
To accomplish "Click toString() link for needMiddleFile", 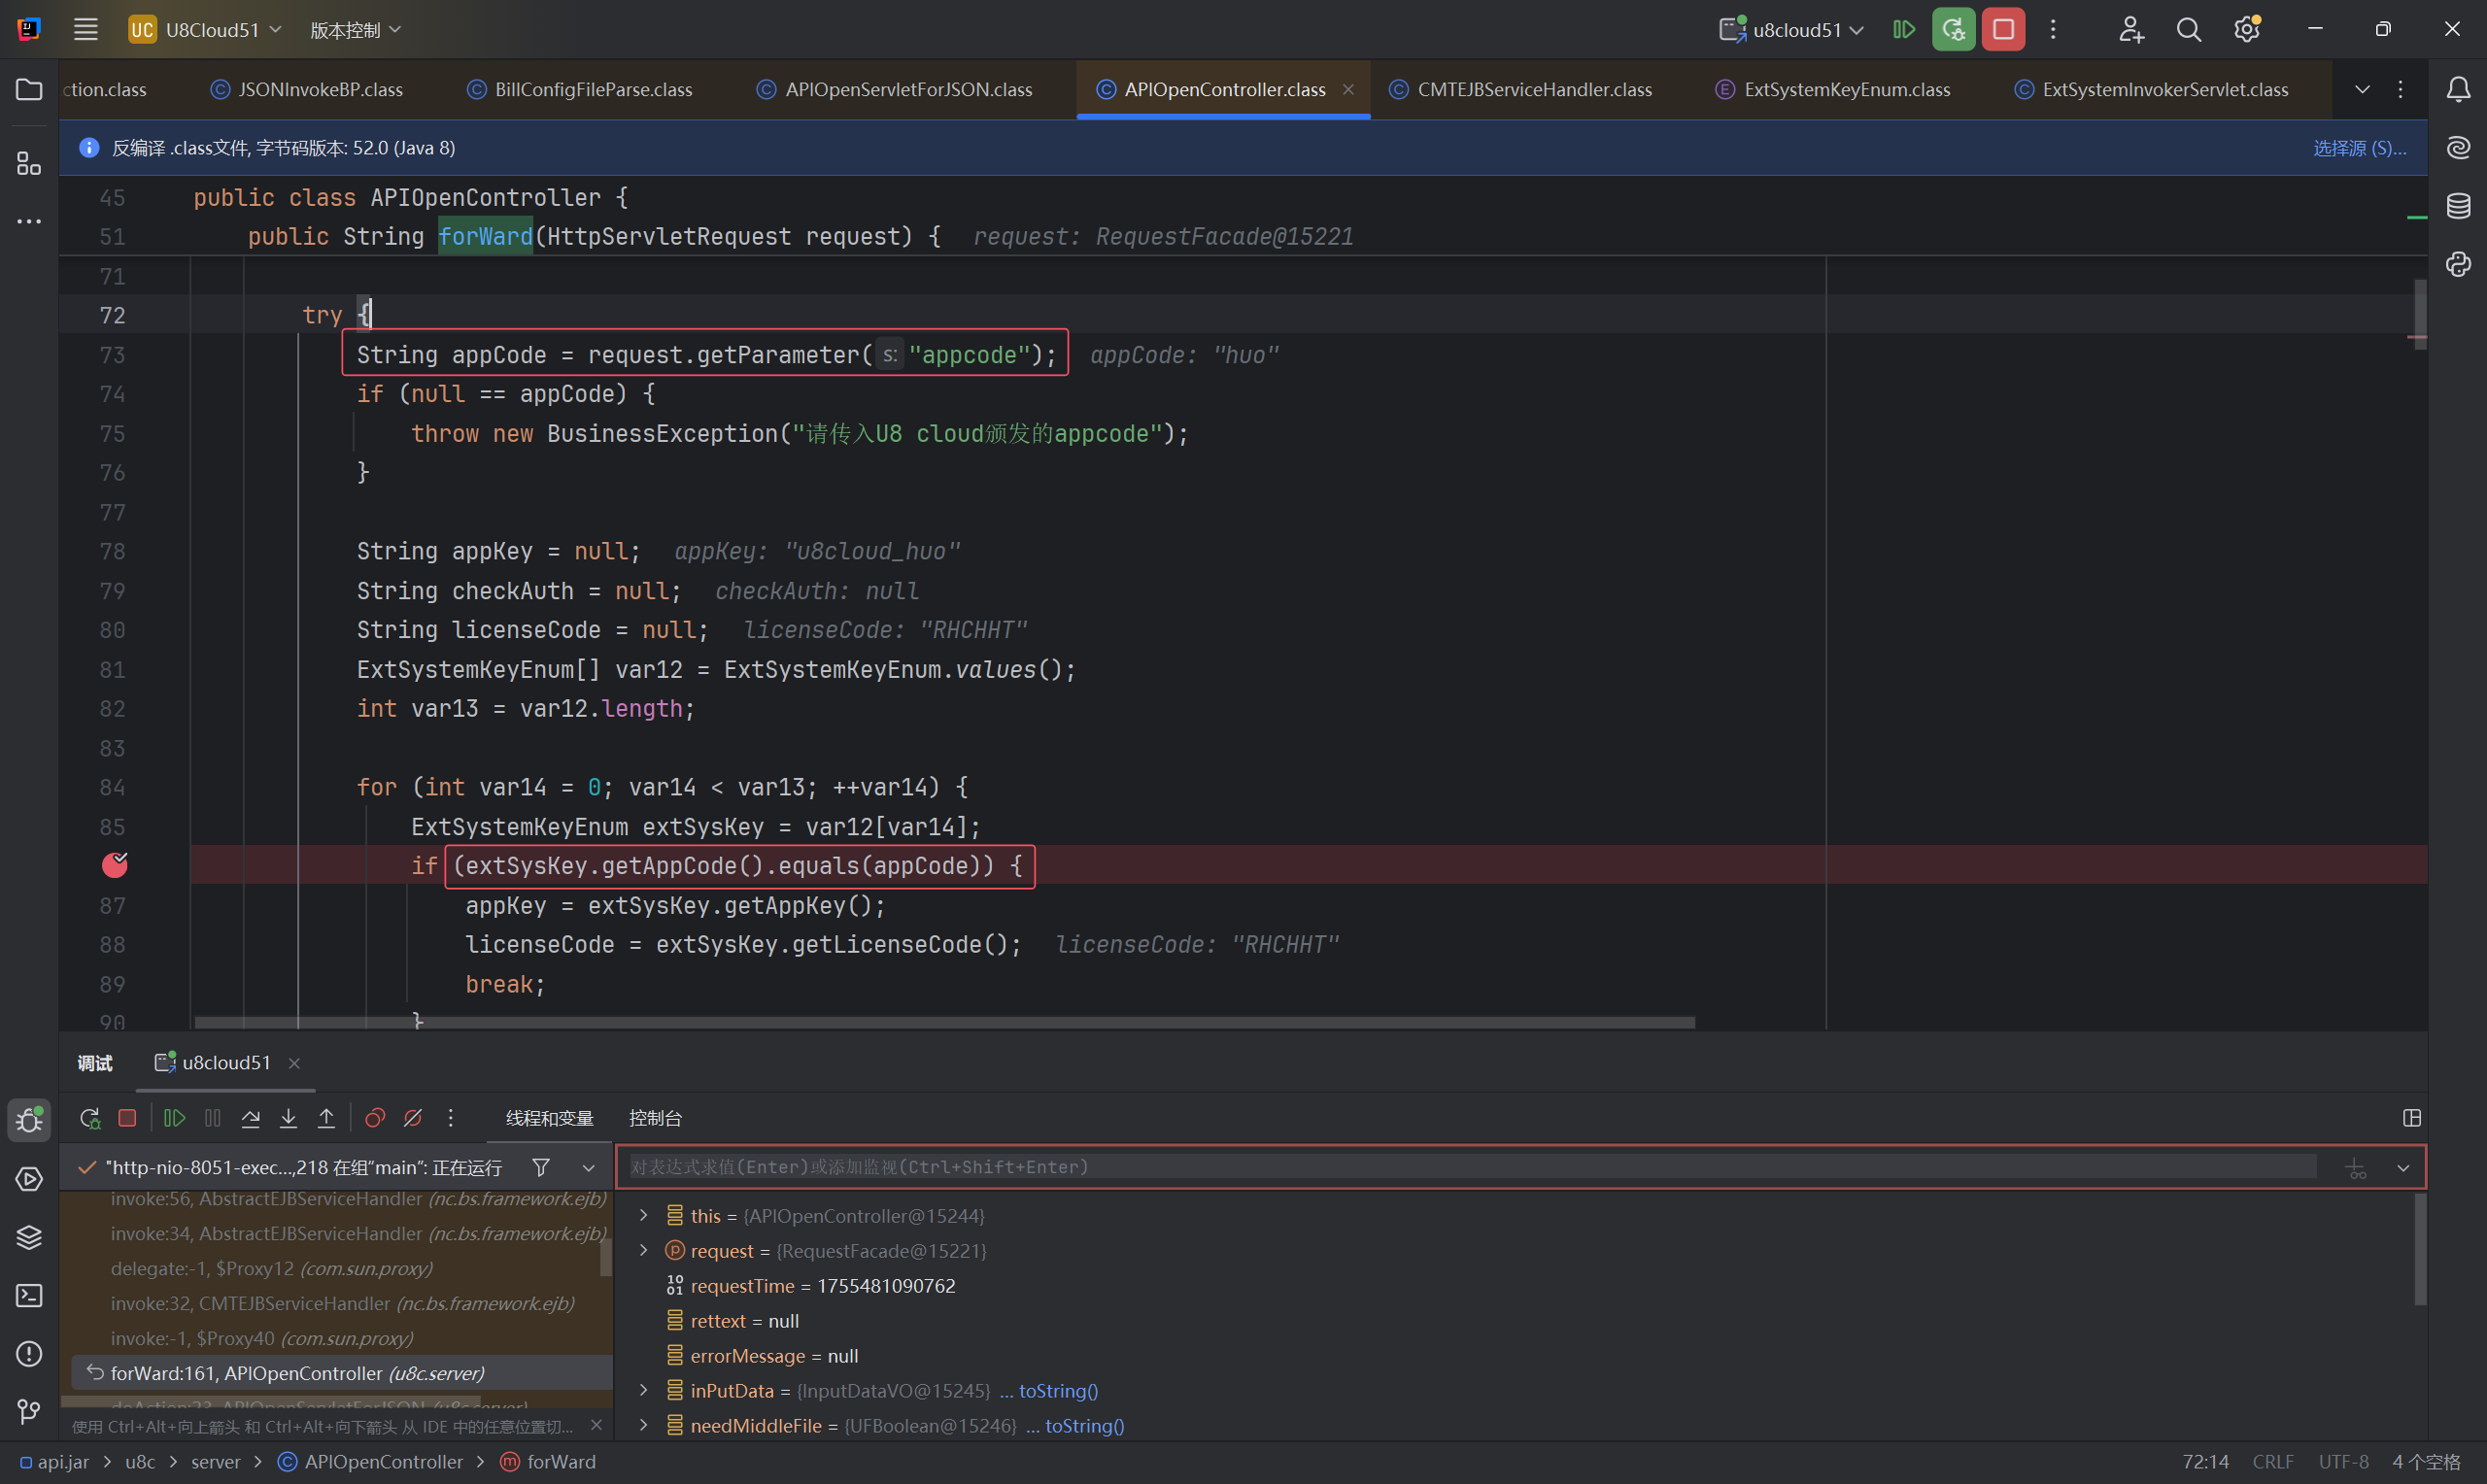I will coord(1084,1425).
